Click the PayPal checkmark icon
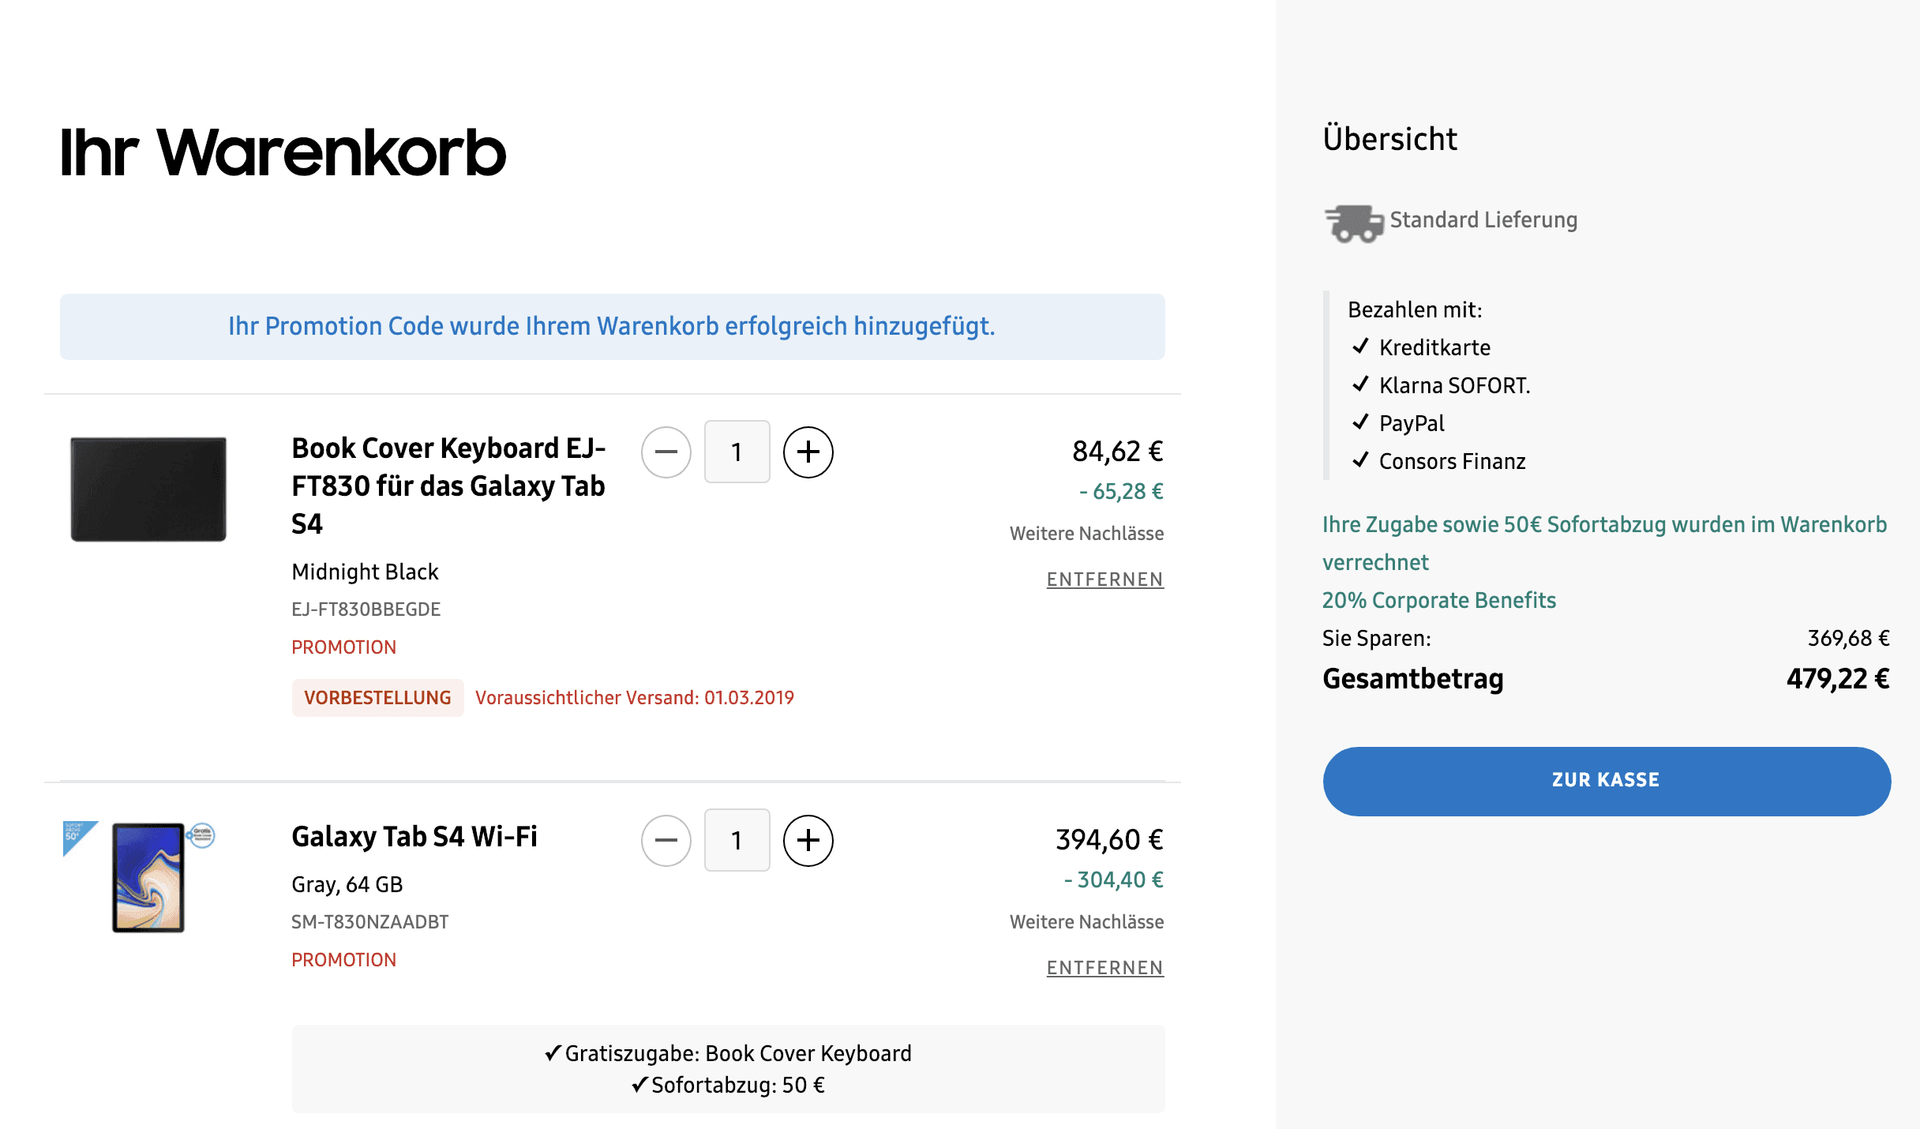 coord(1360,422)
